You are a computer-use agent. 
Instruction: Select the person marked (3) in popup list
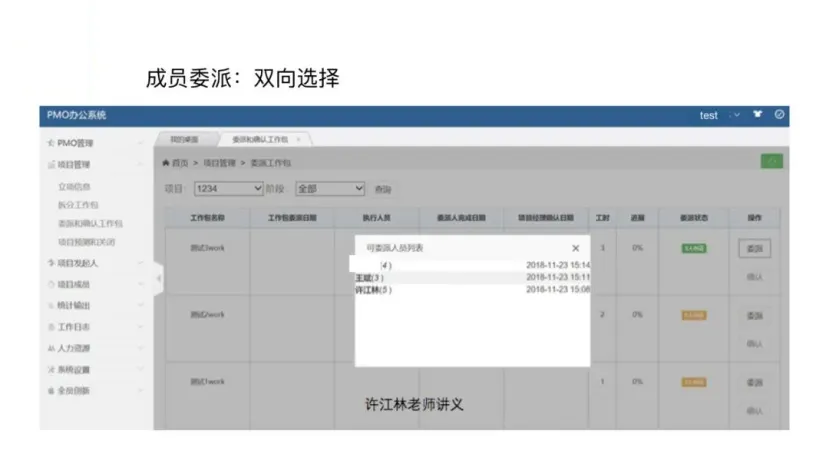click(369, 278)
